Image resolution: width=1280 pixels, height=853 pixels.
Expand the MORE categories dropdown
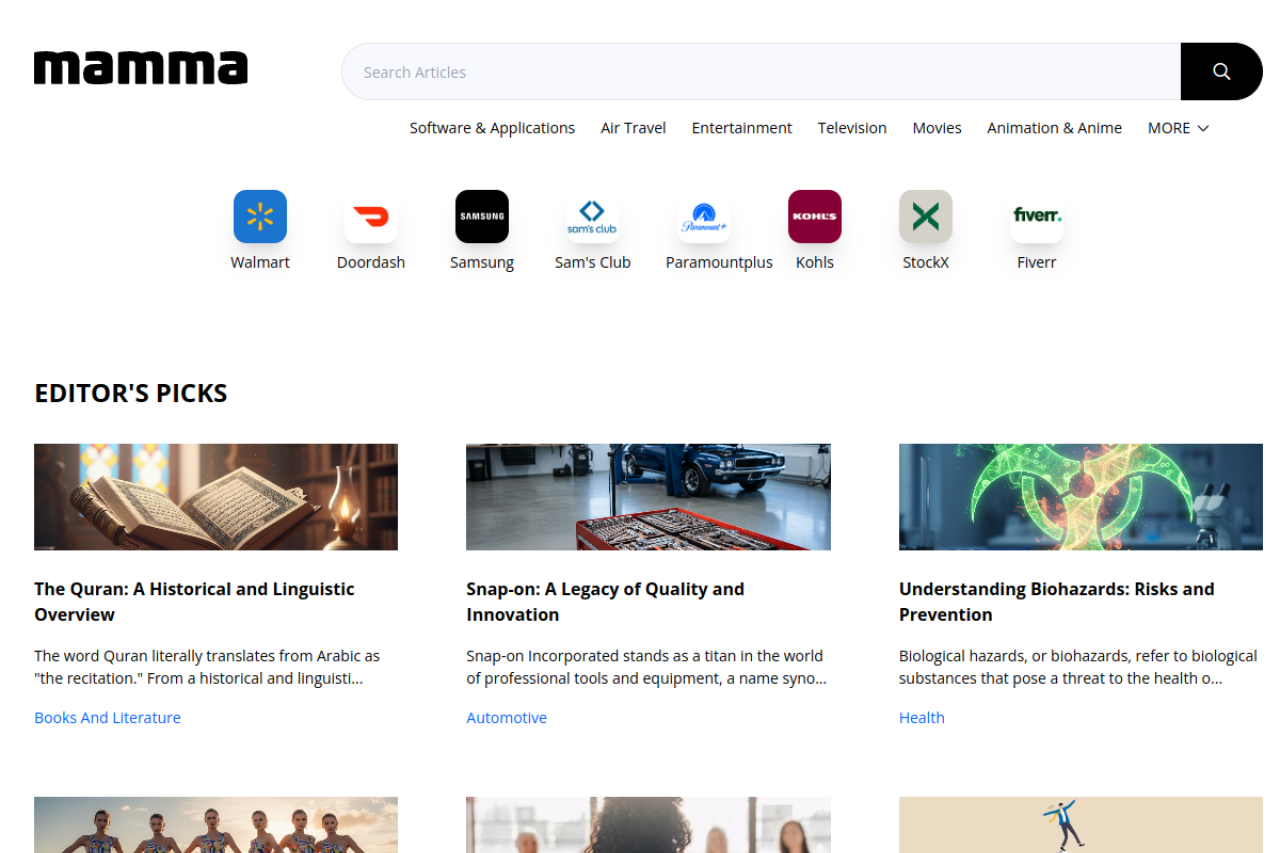[1178, 128]
